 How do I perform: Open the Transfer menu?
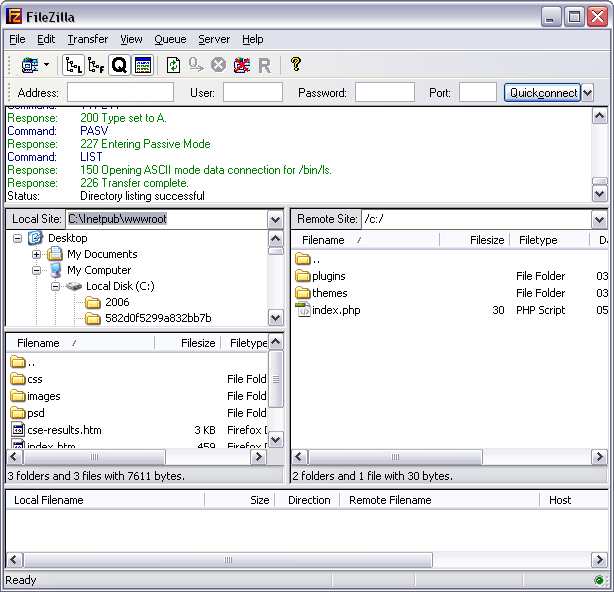click(x=87, y=39)
